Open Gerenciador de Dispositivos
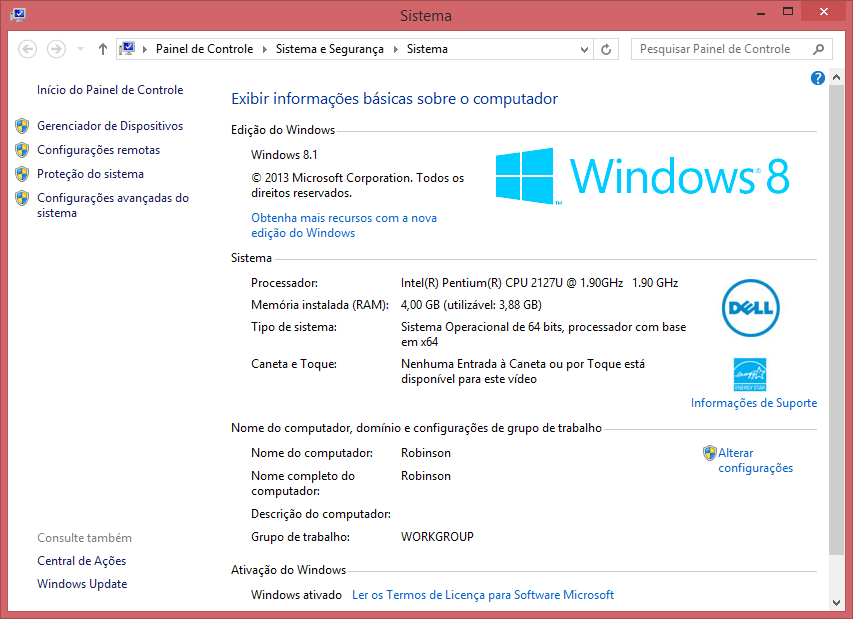 click(110, 126)
